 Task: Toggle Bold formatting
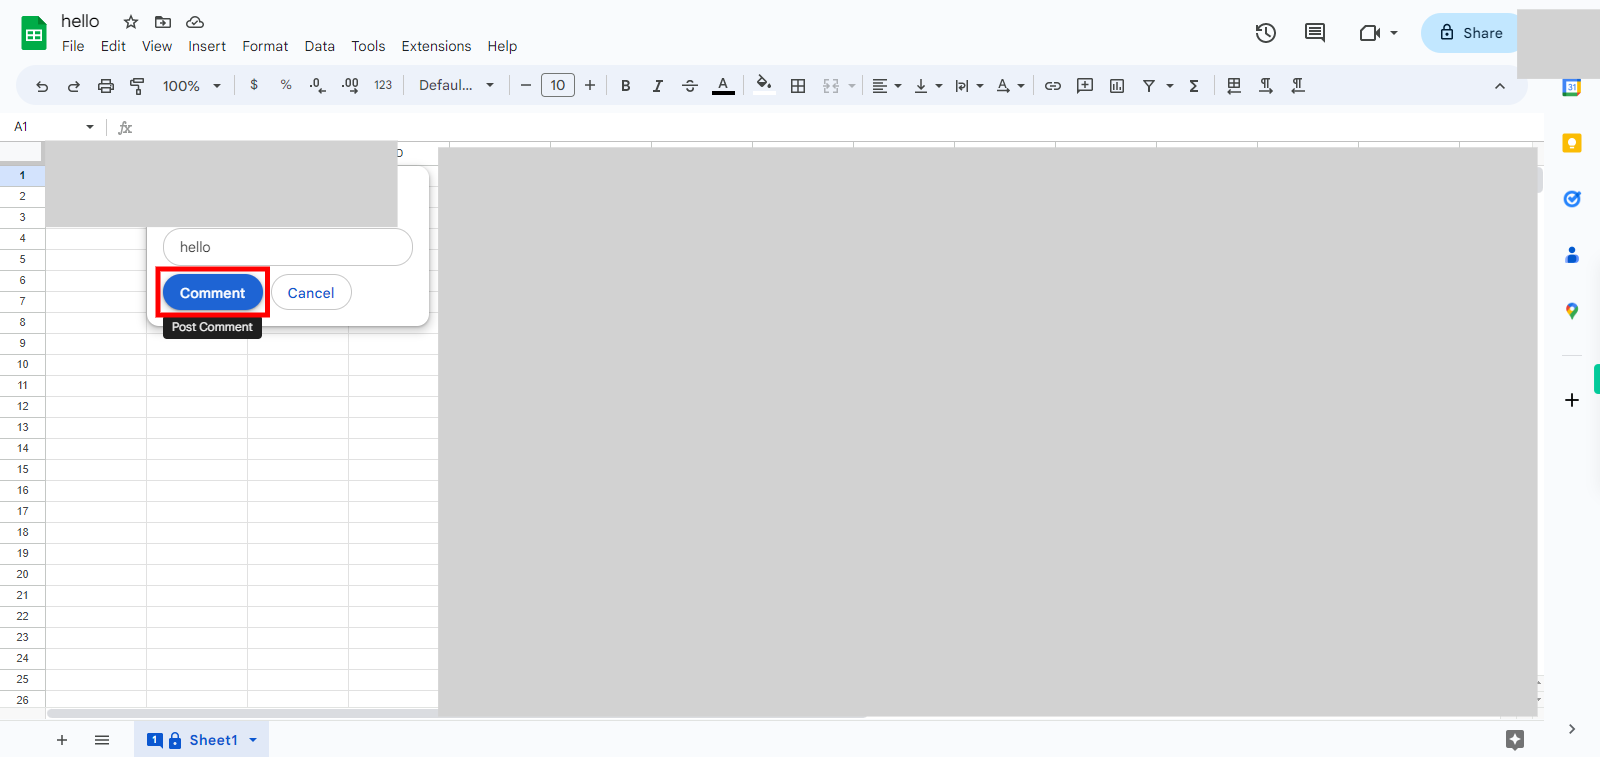click(x=626, y=86)
